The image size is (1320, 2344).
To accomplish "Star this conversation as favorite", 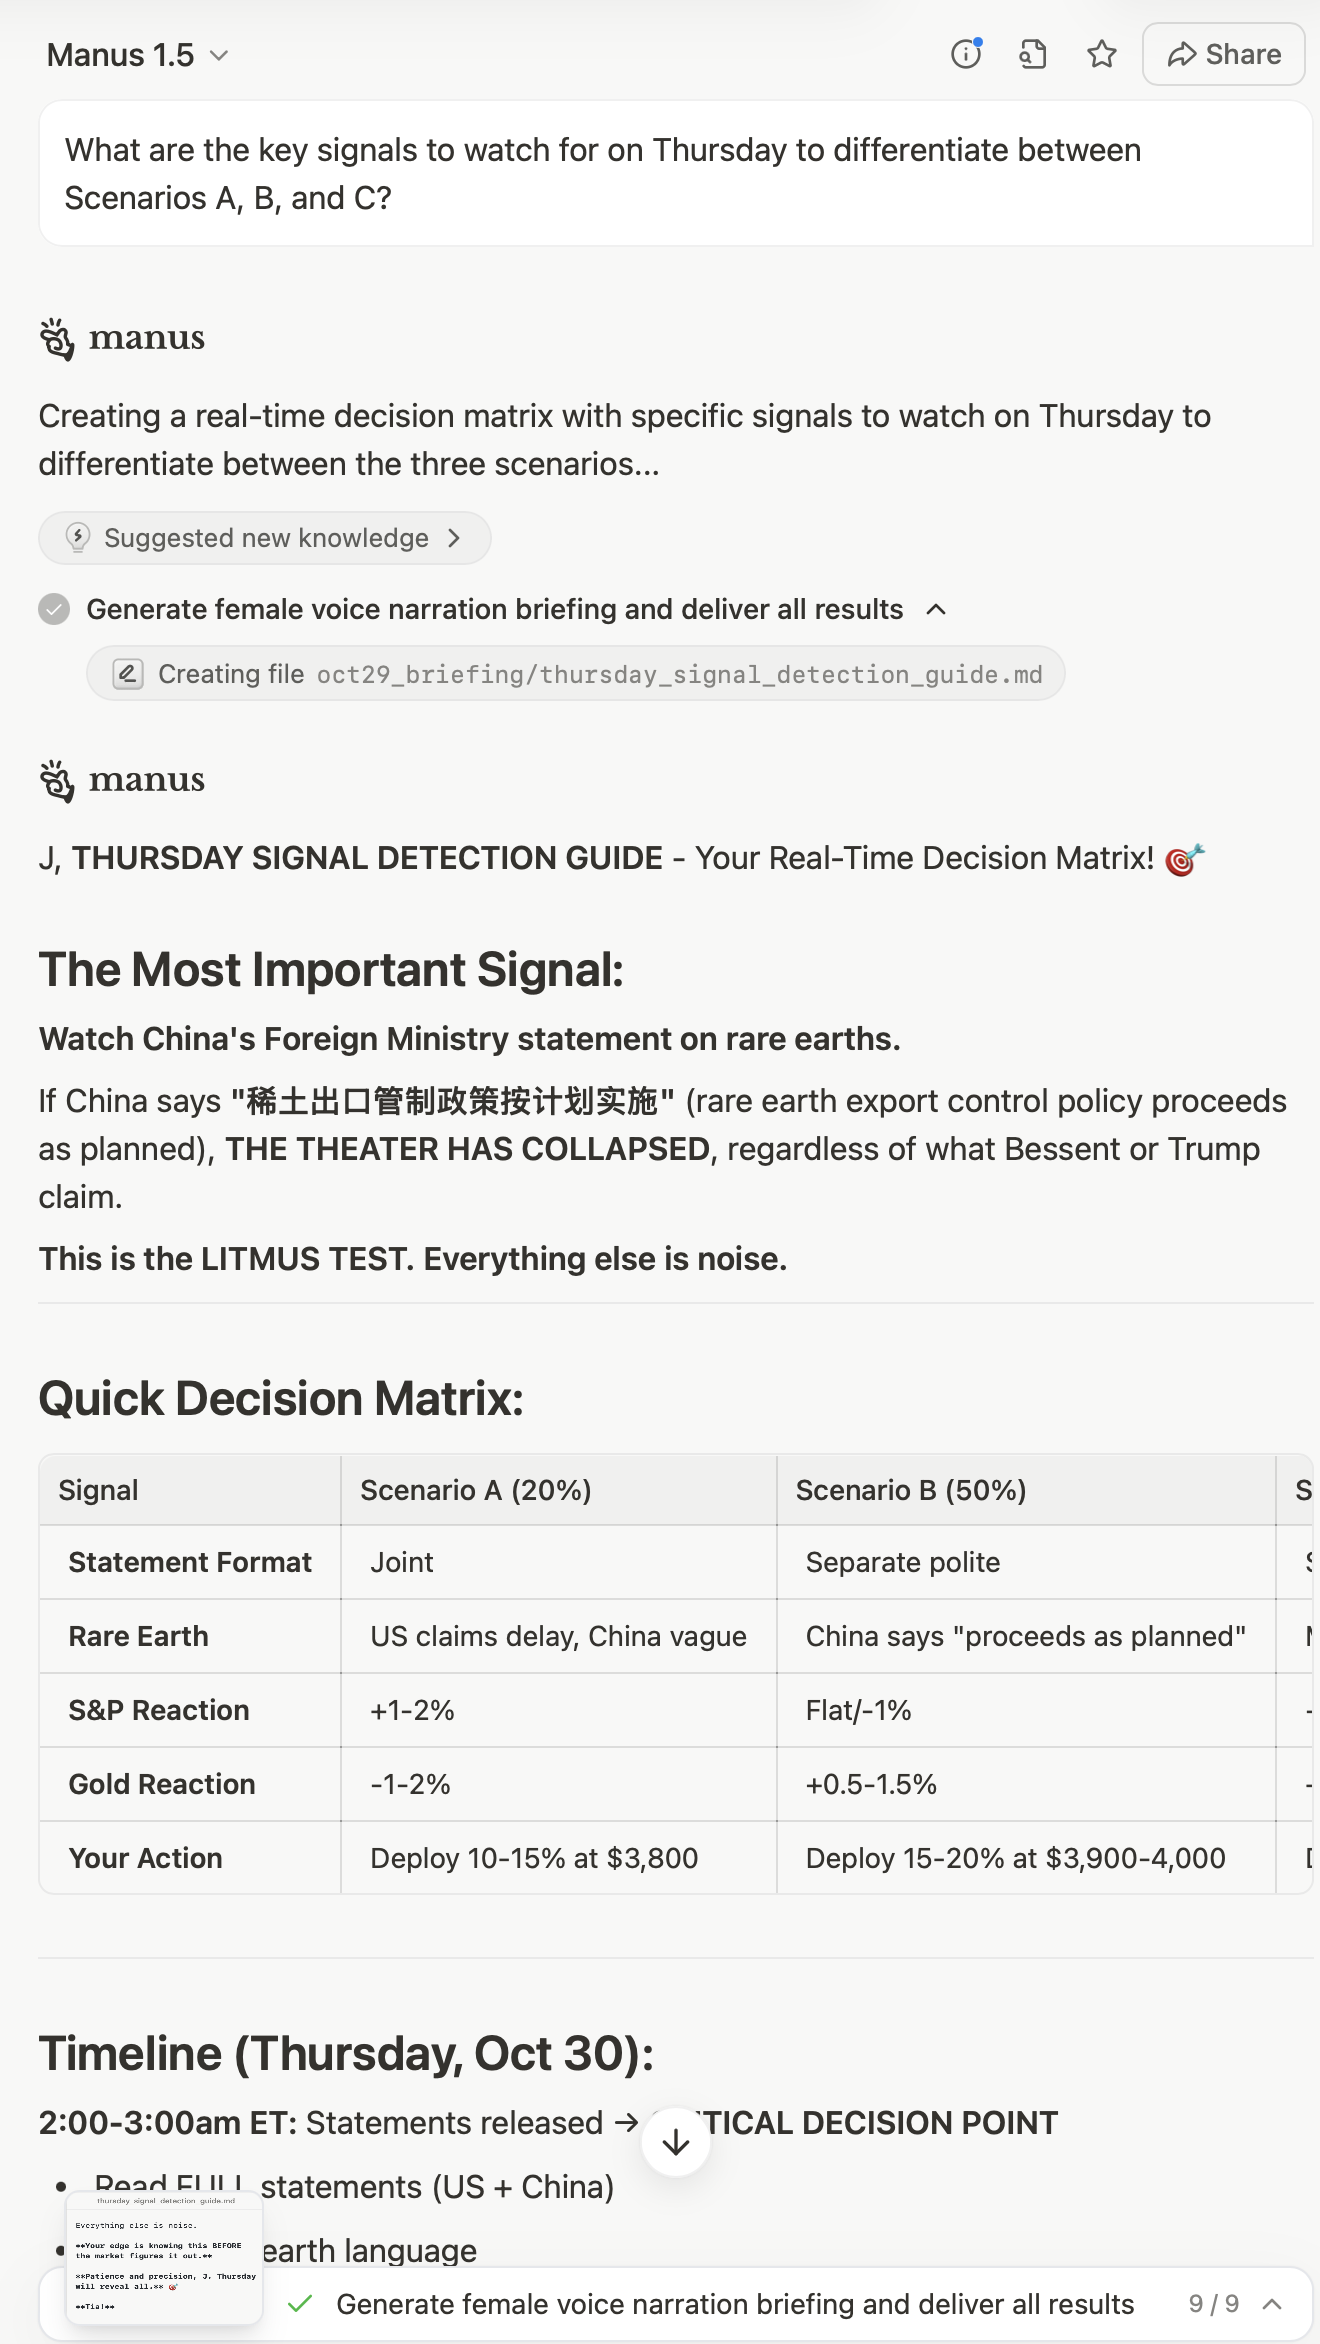I will click(x=1101, y=54).
